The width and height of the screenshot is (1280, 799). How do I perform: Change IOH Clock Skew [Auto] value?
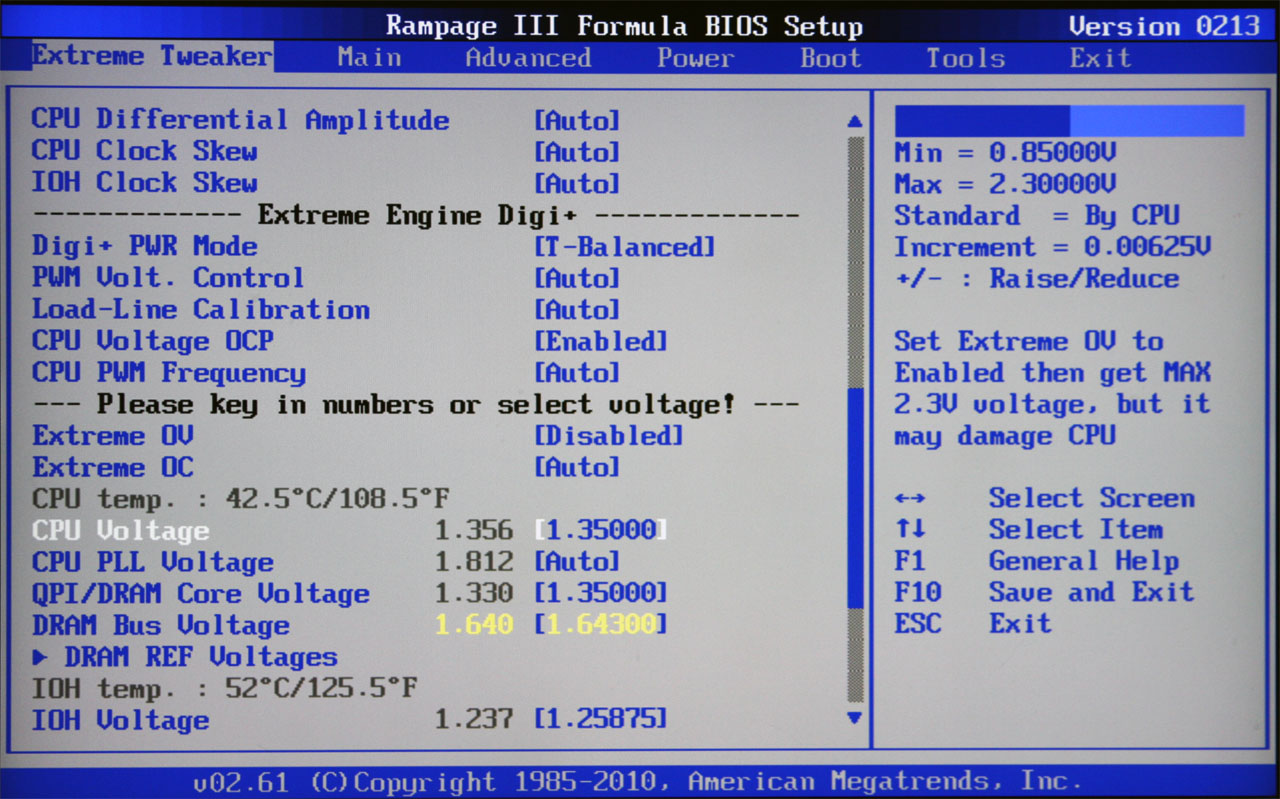[x=577, y=184]
